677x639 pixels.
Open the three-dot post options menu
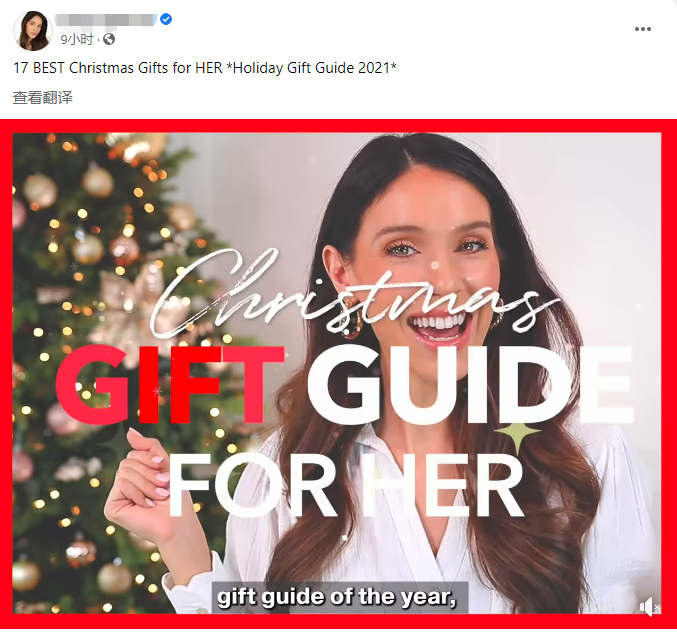coord(642,29)
